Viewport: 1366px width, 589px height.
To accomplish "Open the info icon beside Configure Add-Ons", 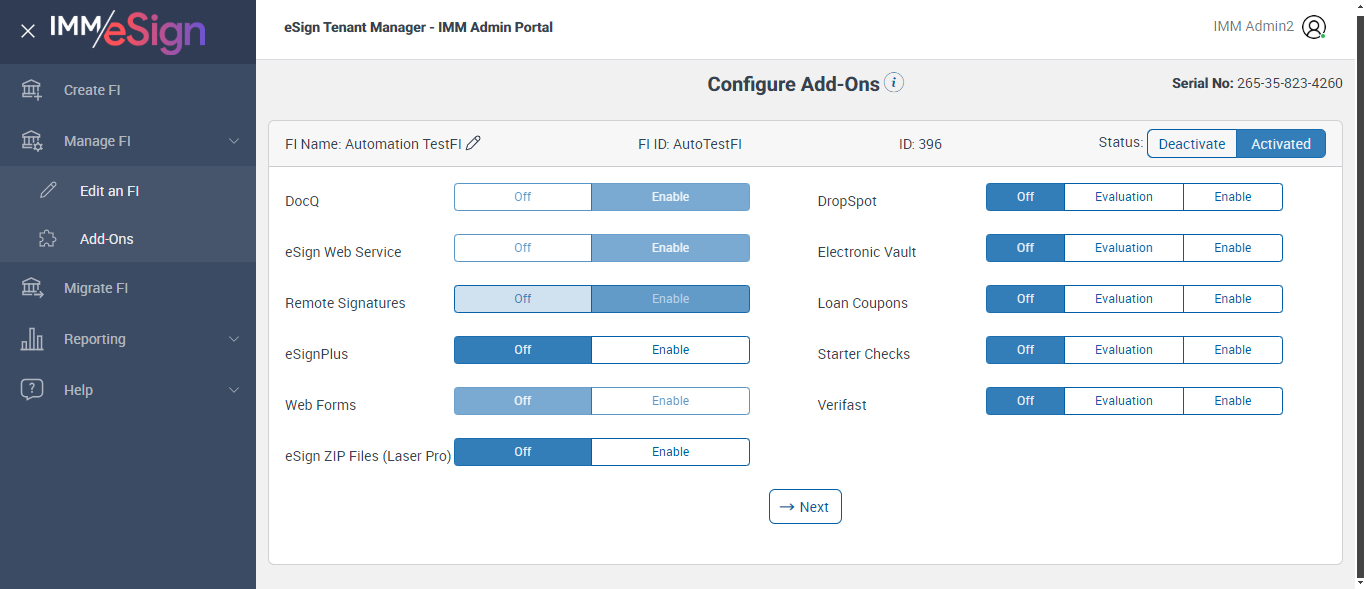I will pos(894,83).
